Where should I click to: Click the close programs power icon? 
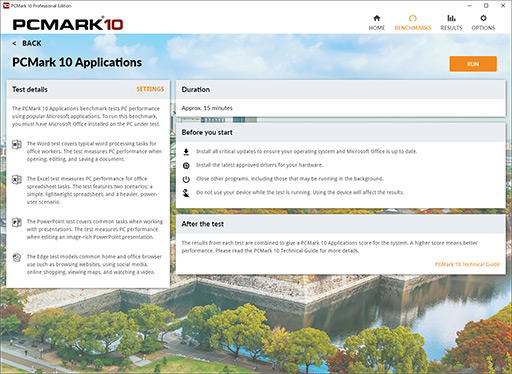(186, 179)
